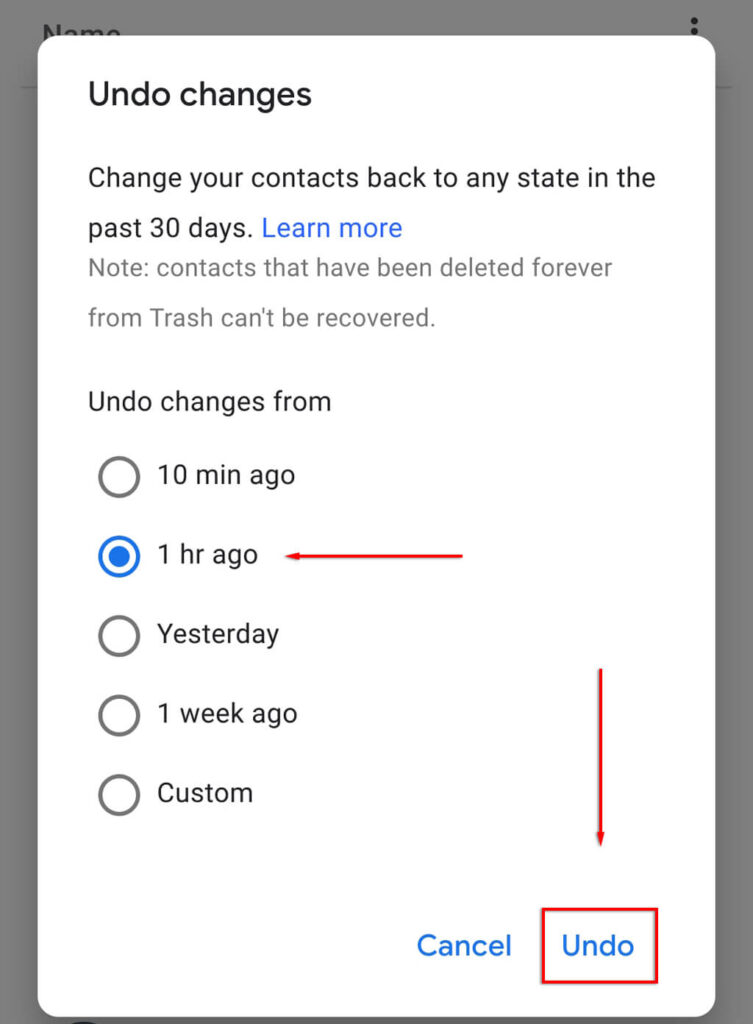Choose the "Custom" radio button
This screenshot has width=753, height=1024.
click(x=119, y=795)
